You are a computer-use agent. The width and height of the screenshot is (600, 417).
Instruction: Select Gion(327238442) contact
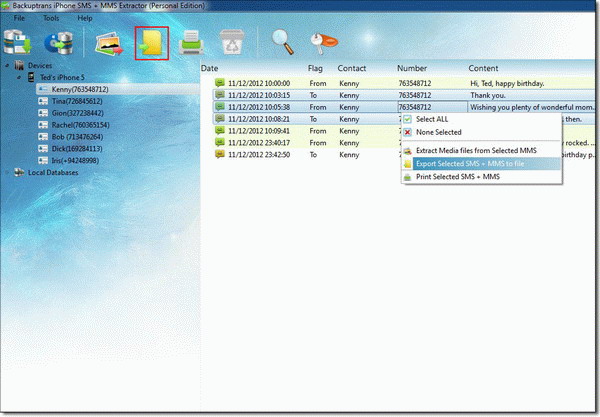78,113
